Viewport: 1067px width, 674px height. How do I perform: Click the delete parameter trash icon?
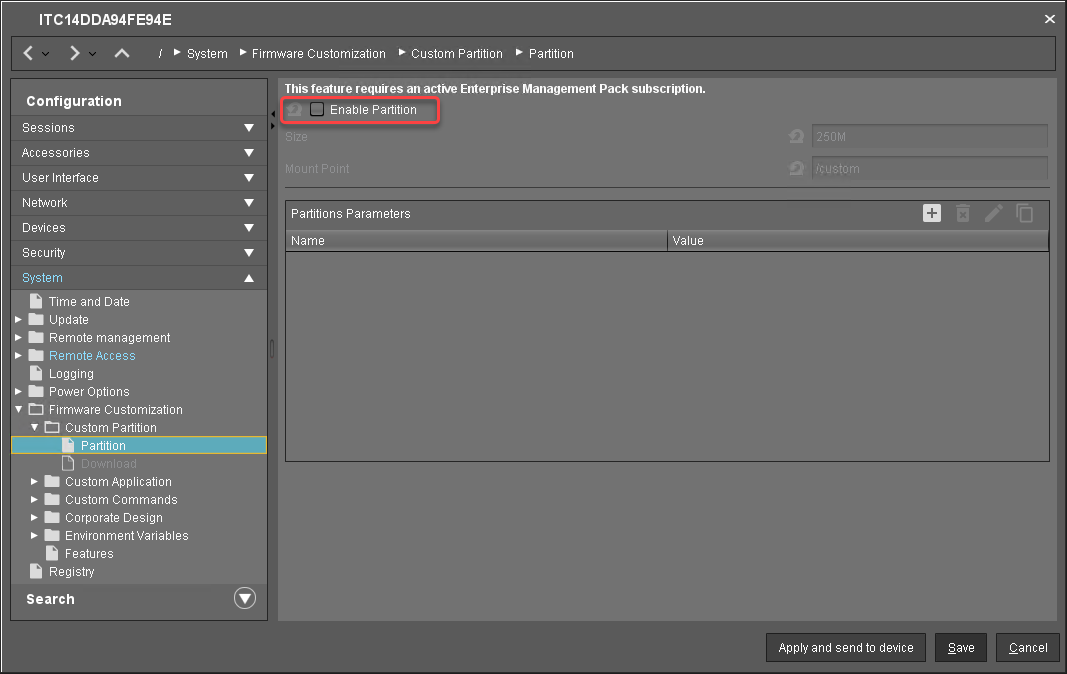coord(963,213)
